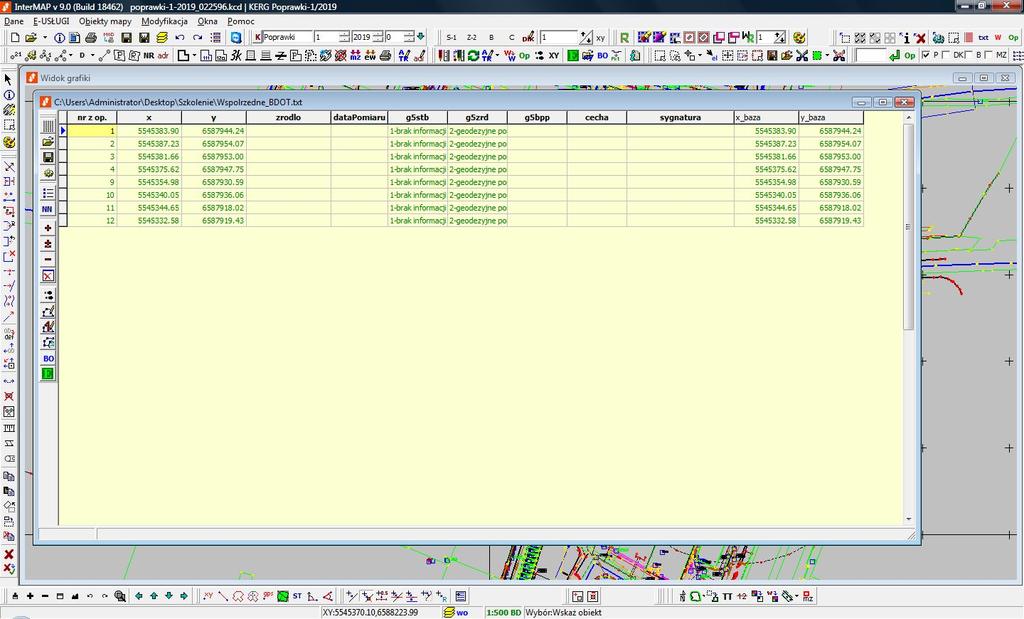This screenshot has width=1024, height=619.
Task: Open the Modyfikacja menu
Action: (165, 21)
